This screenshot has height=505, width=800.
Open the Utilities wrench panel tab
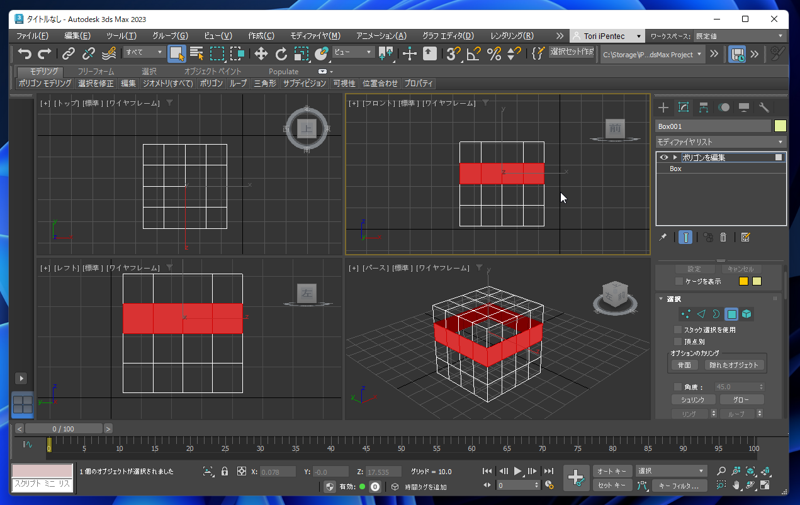(764, 107)
